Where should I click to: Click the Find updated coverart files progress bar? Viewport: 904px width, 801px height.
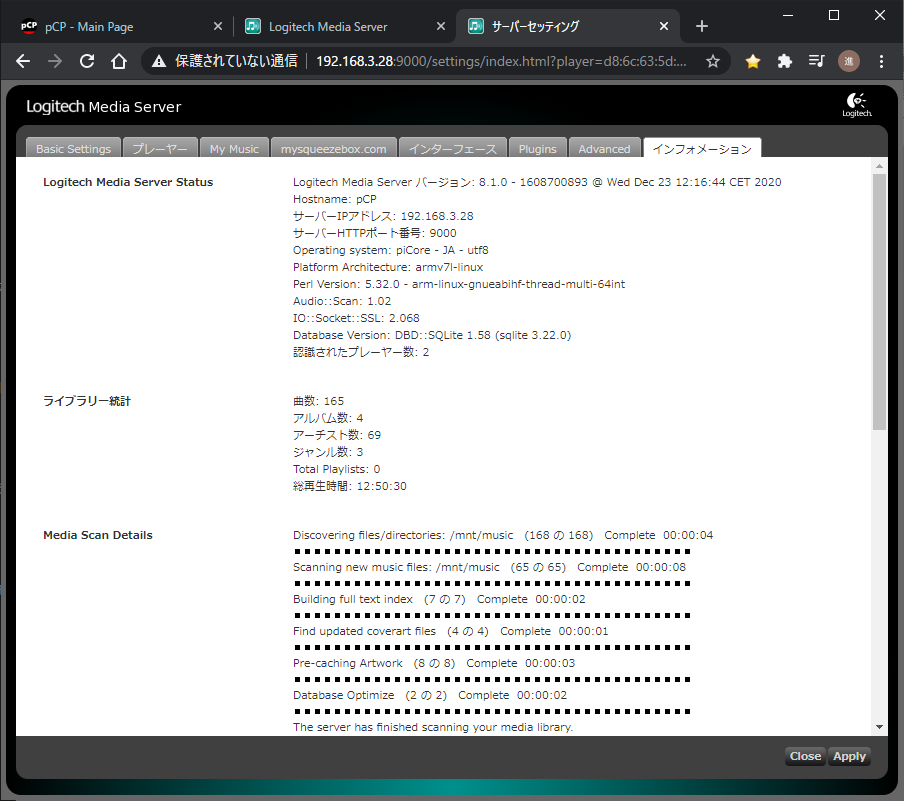click(492, 648)
